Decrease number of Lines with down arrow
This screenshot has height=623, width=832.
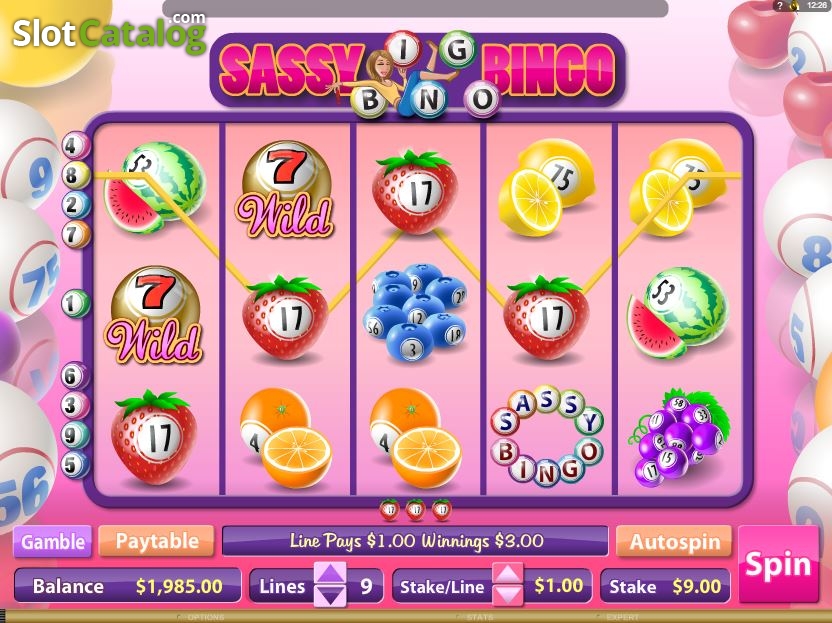coord(331,596)
